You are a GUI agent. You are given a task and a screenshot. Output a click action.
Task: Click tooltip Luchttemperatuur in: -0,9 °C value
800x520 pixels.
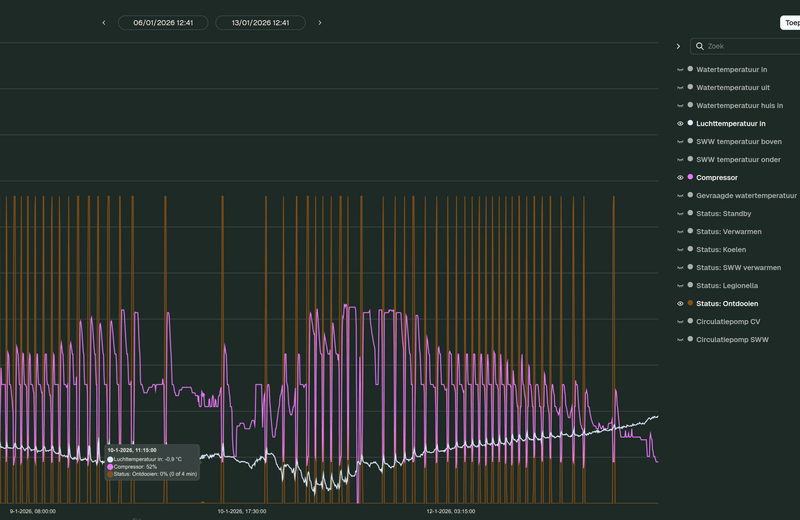[x=147, y=459]
